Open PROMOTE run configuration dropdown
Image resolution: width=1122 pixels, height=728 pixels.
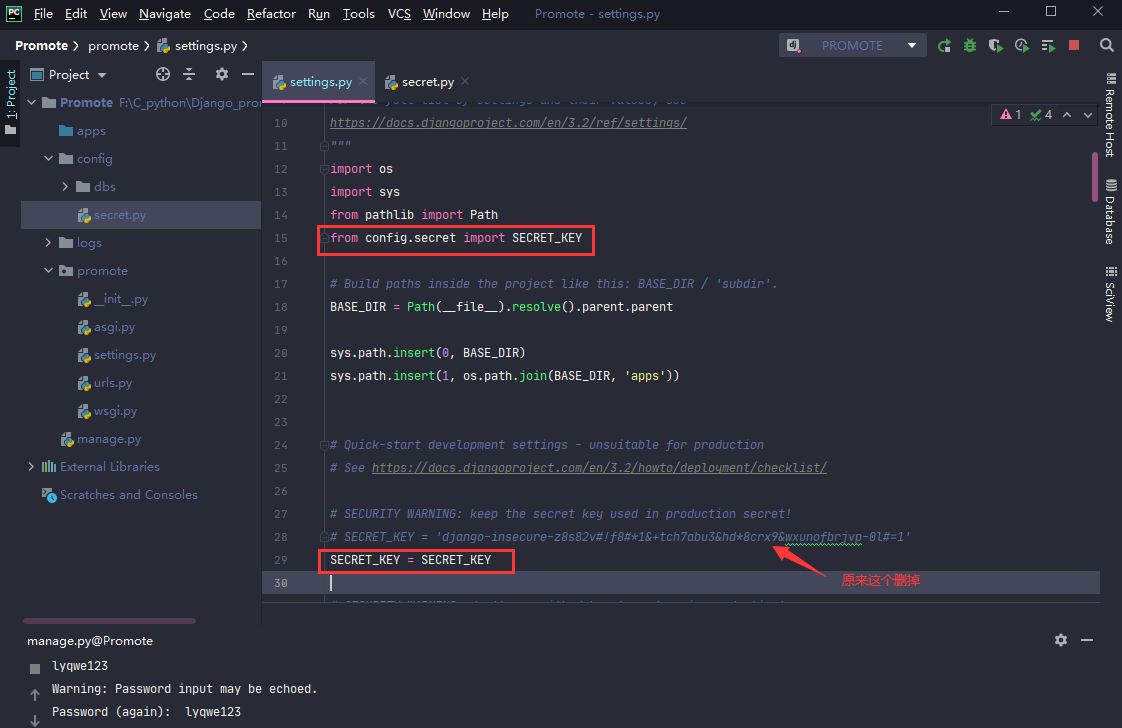[x=852, y=46]
